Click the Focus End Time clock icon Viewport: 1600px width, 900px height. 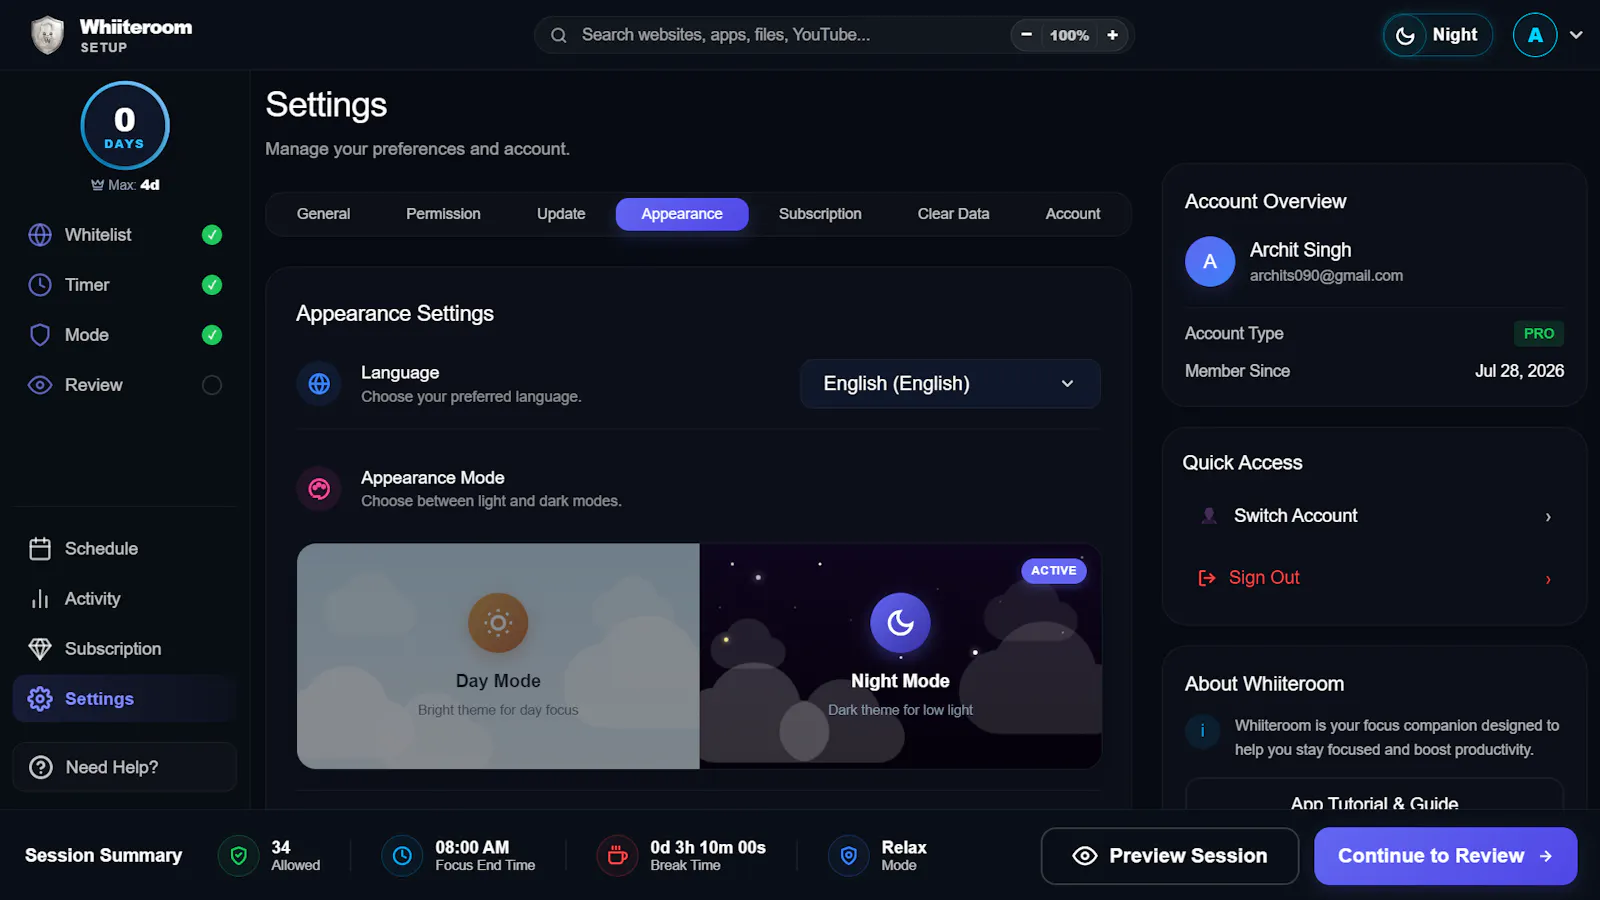coord(402,856)
